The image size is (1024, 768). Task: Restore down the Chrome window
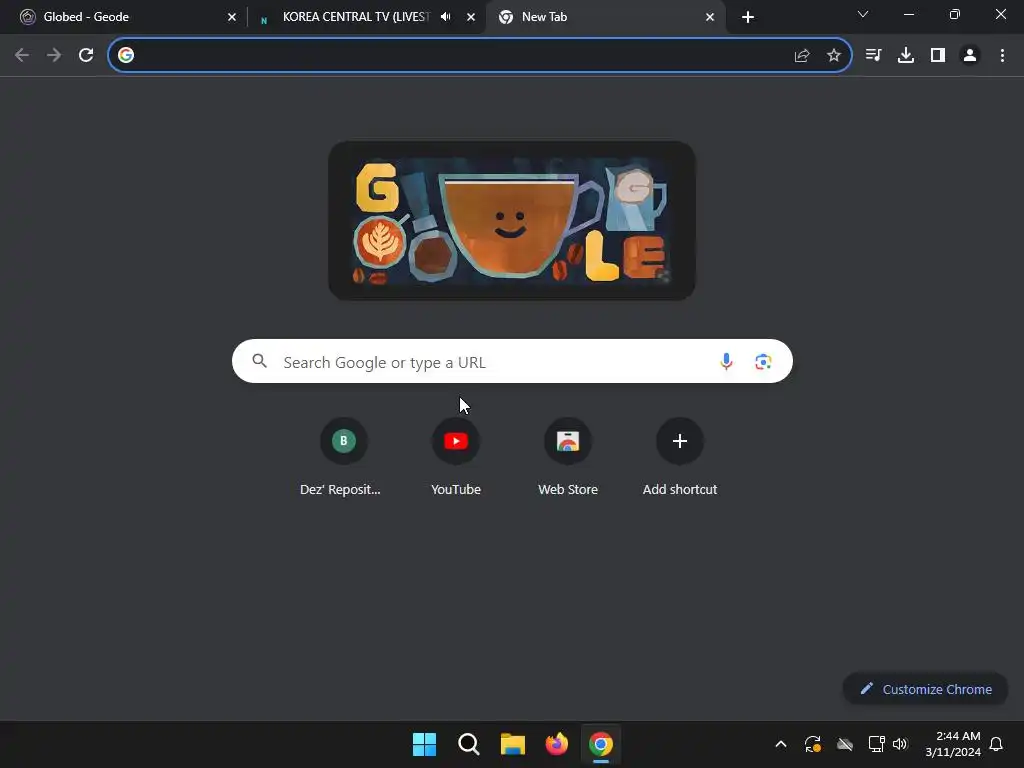(x=955, y=14)
